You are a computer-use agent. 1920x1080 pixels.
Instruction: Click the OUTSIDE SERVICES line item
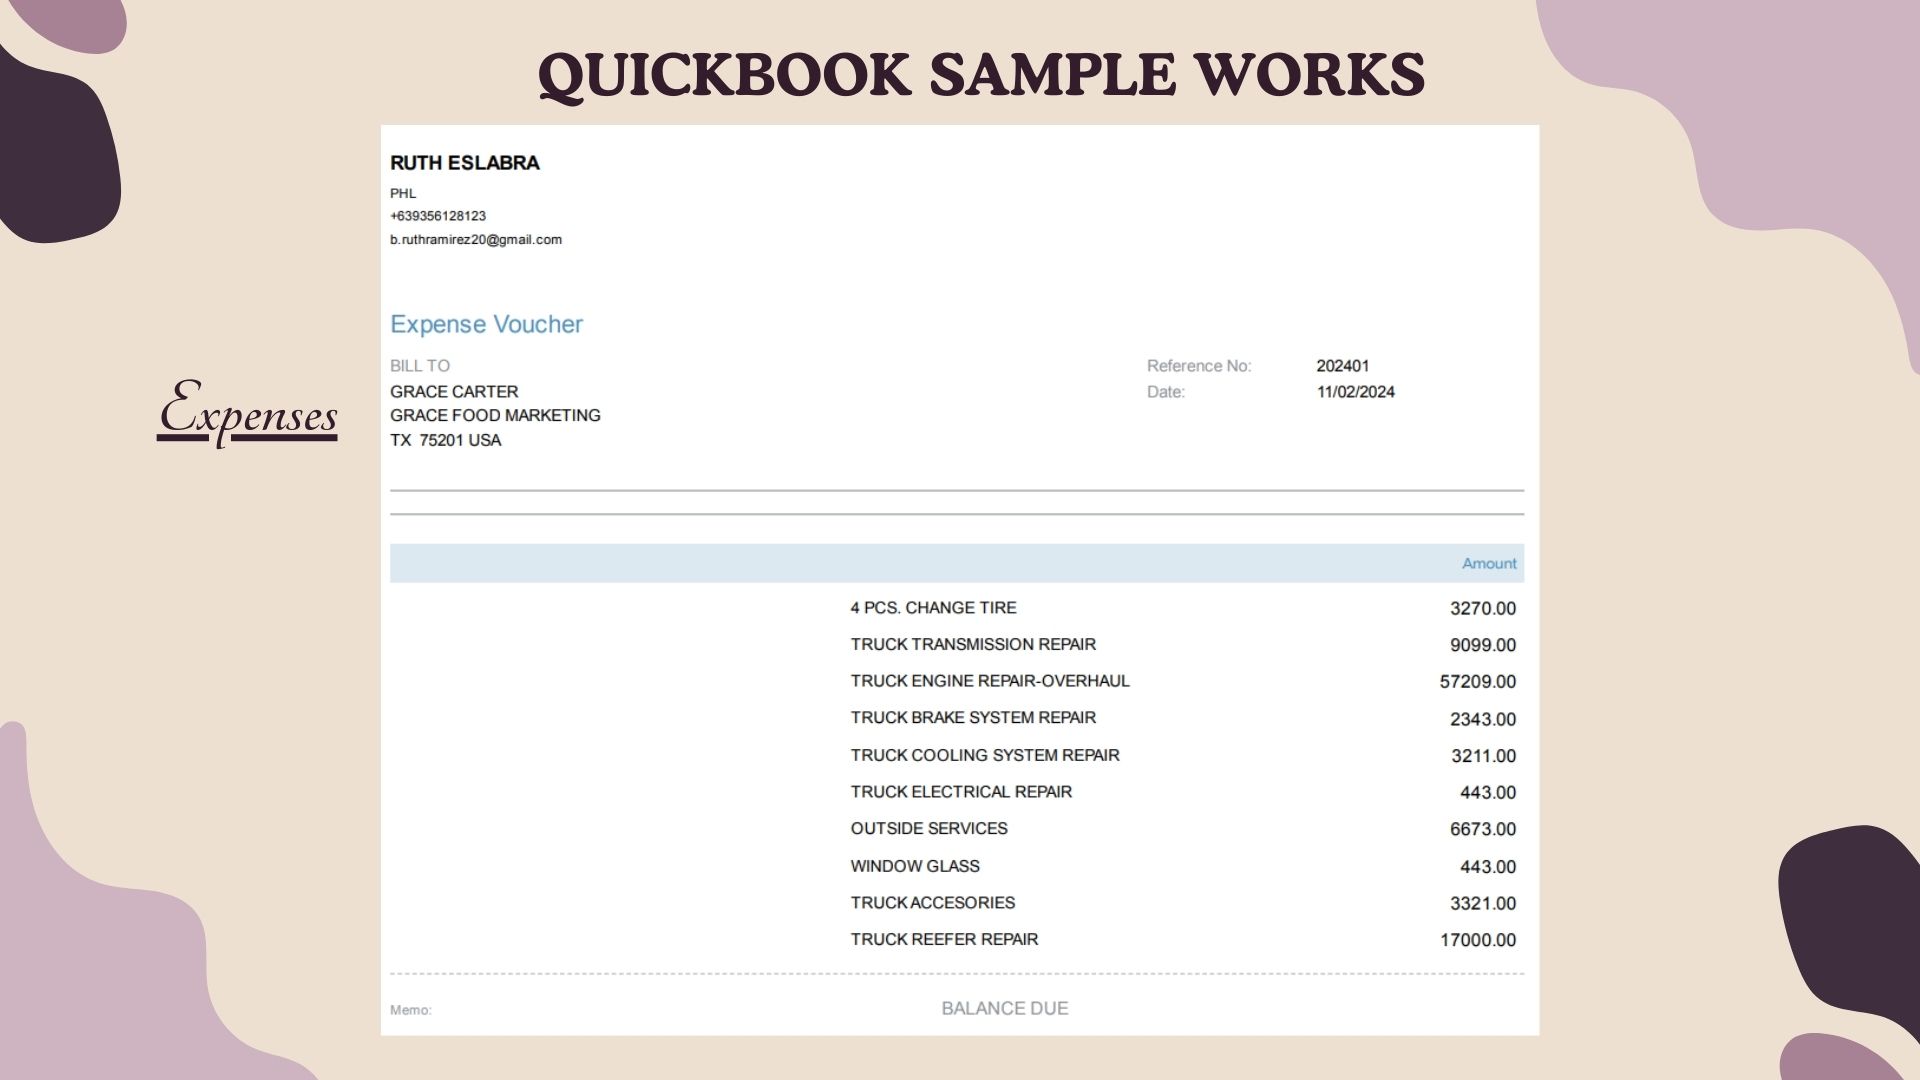point(928,829)
